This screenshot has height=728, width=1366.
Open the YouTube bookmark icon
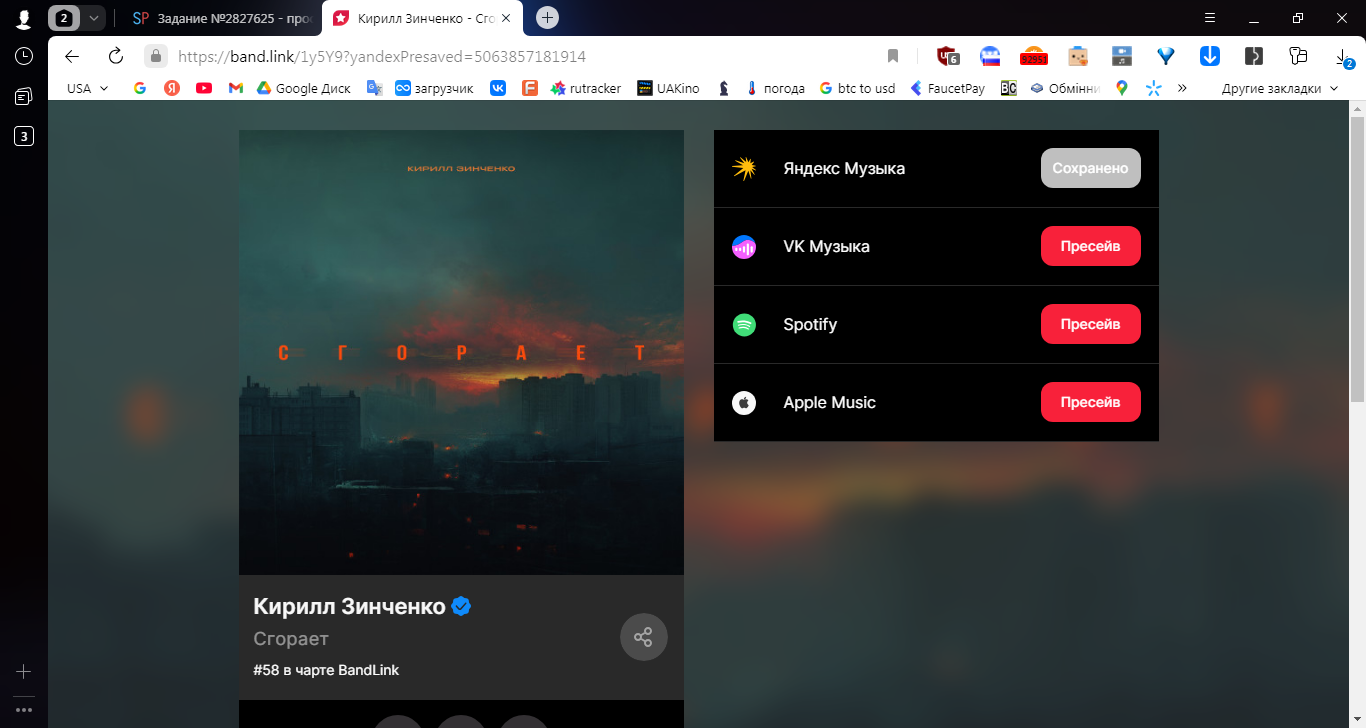point(204,88)
